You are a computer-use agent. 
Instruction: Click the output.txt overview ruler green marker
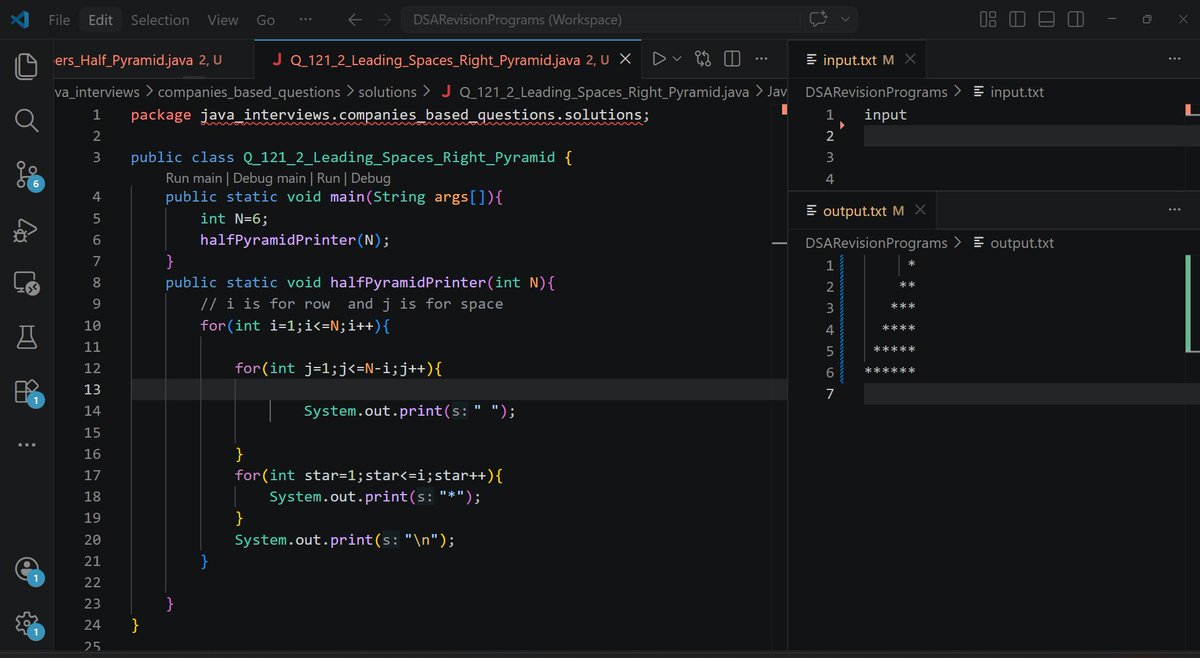click(x=1187, y=303)
